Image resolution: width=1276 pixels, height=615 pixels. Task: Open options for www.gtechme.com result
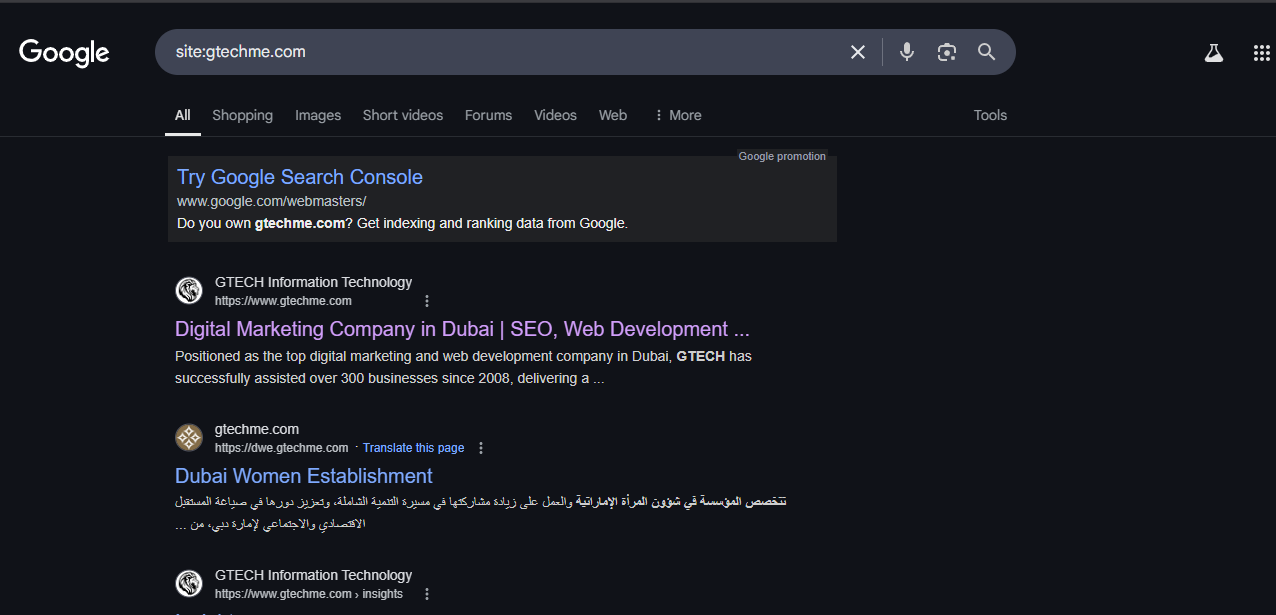(427, 301)
